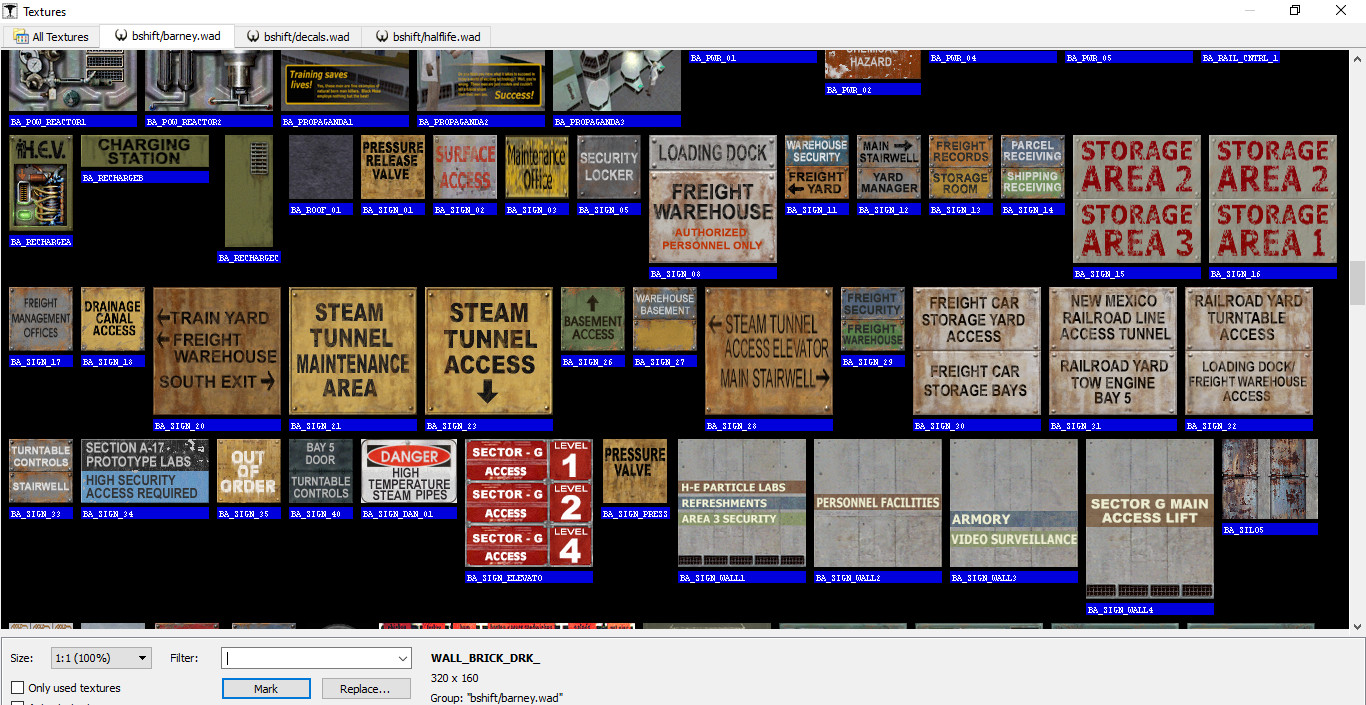Choose the Loading Dock Freight Warehouse texture
This screenshot has width=1366, height=705.
713,199
